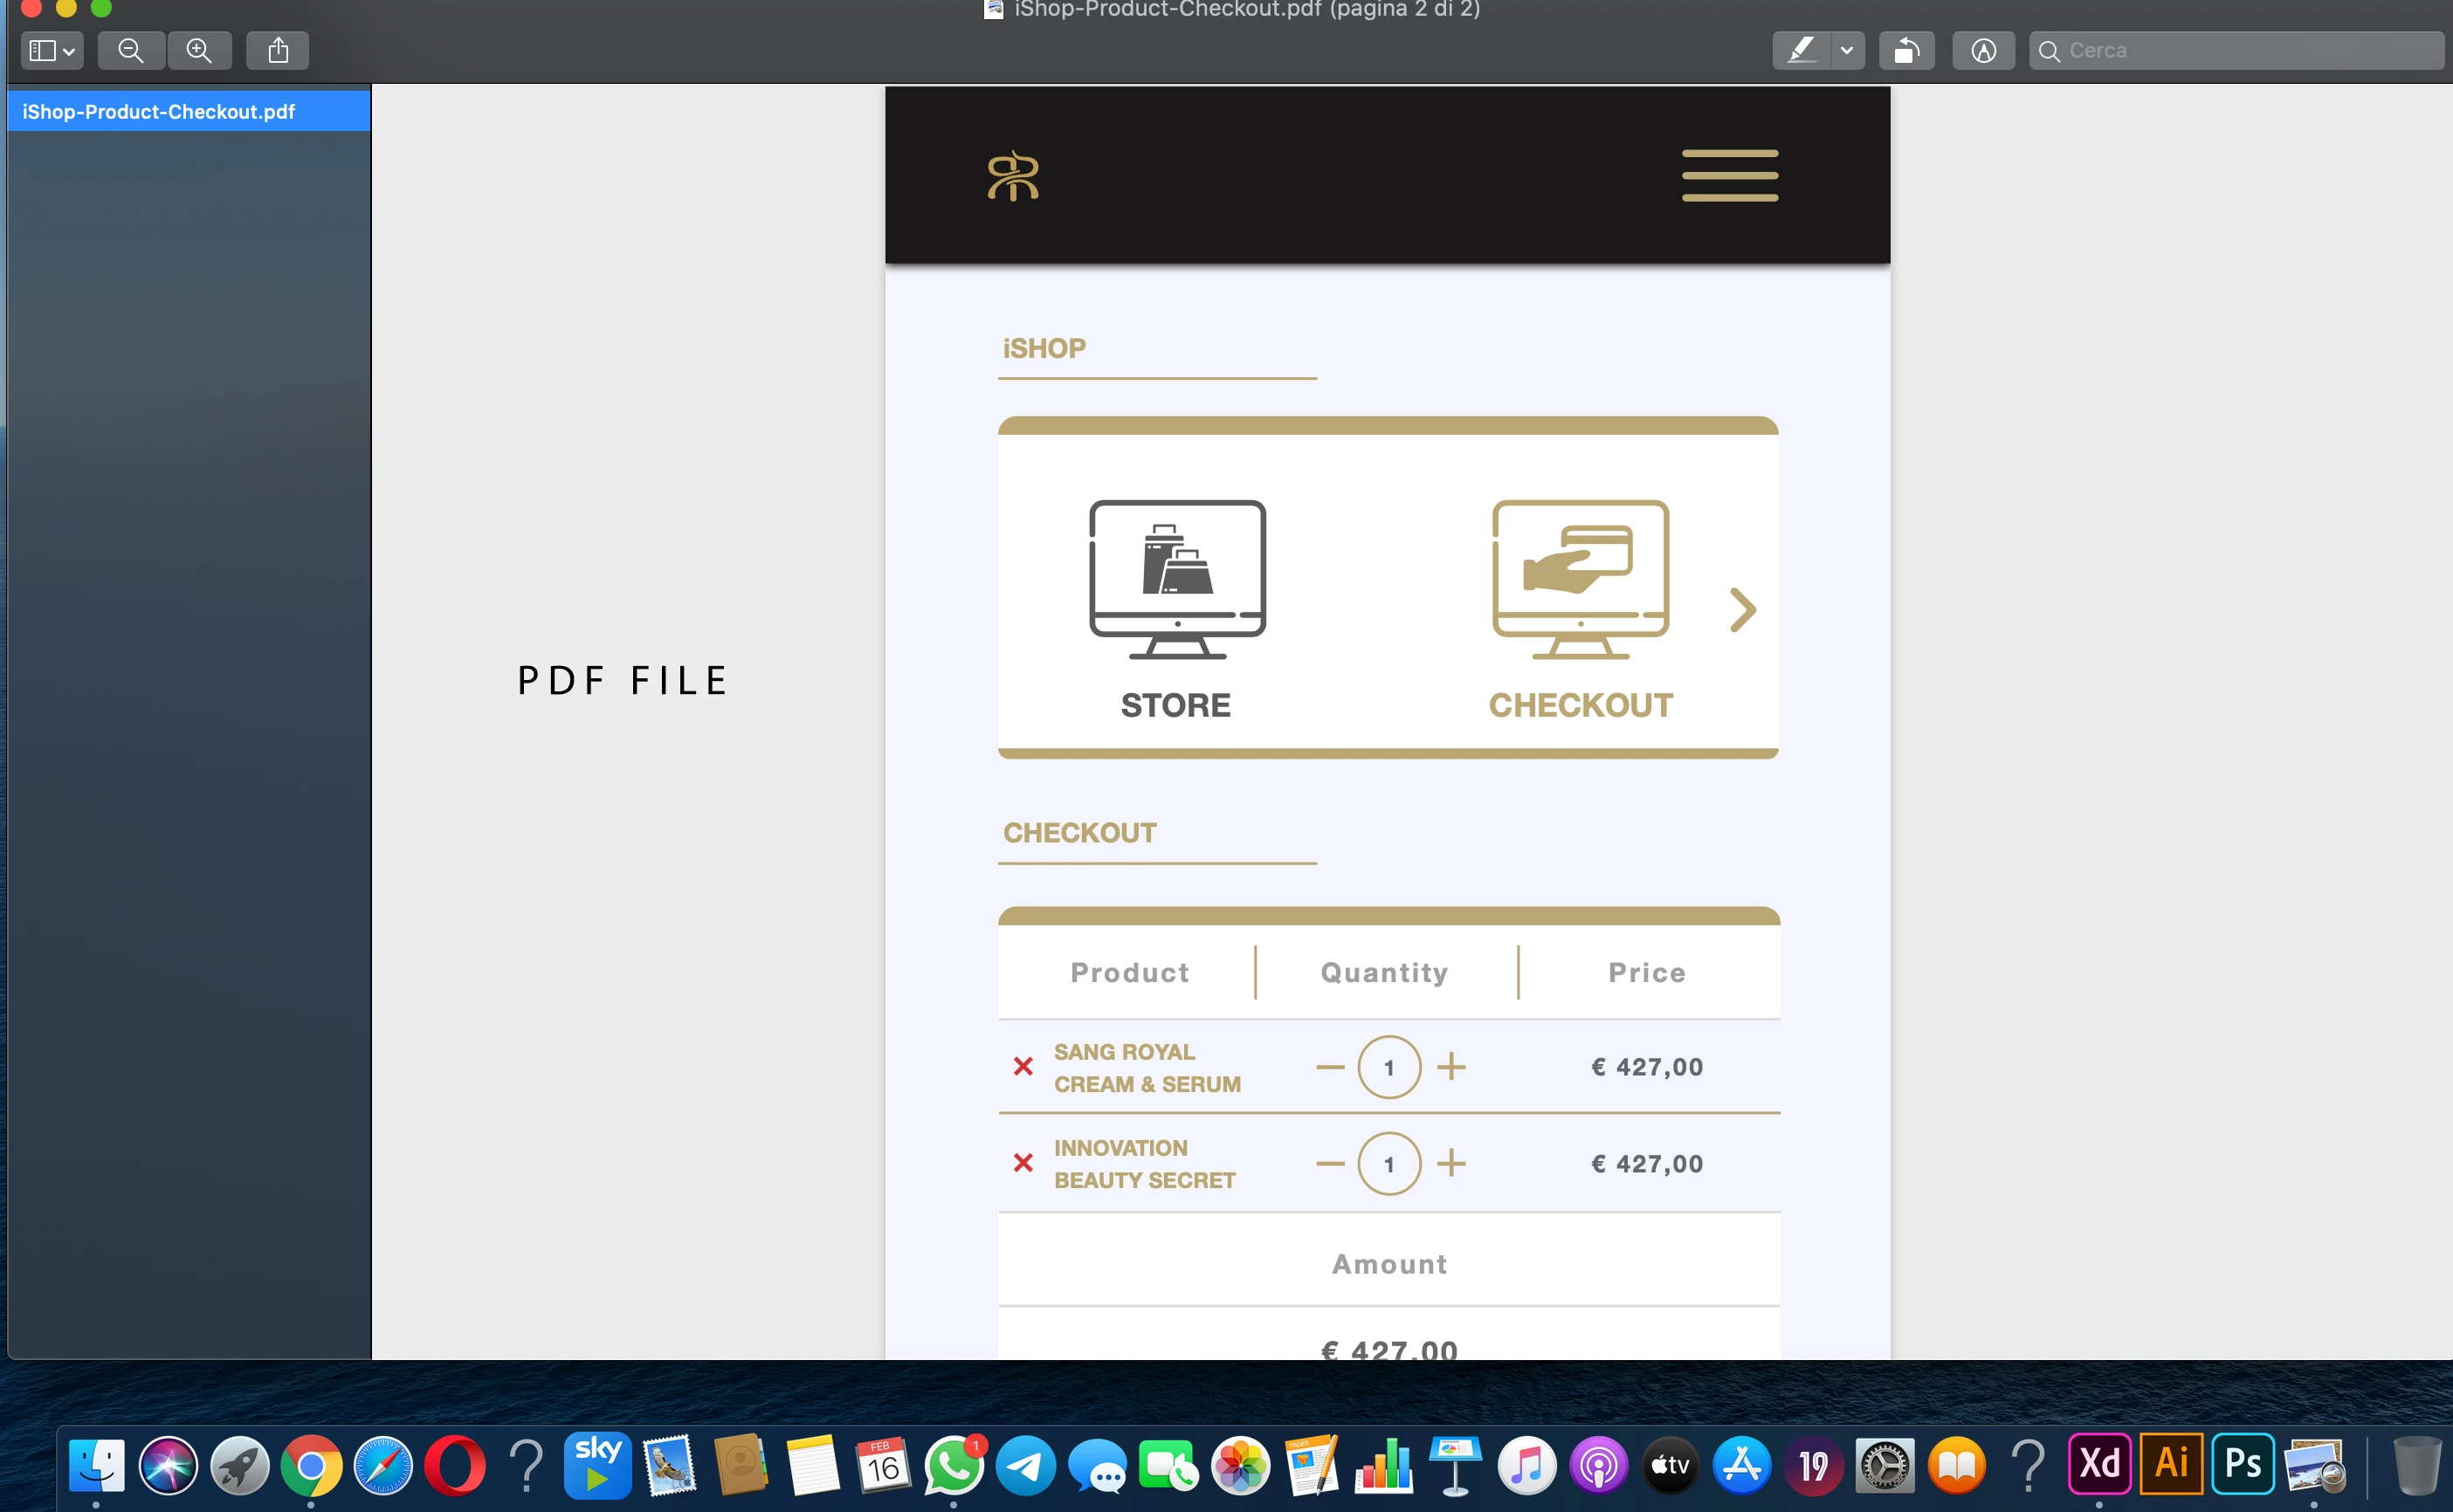Expand highlight color dropdown arrow
This screenshot has width=2453, height=1512.
click(x=1847, y=50)
